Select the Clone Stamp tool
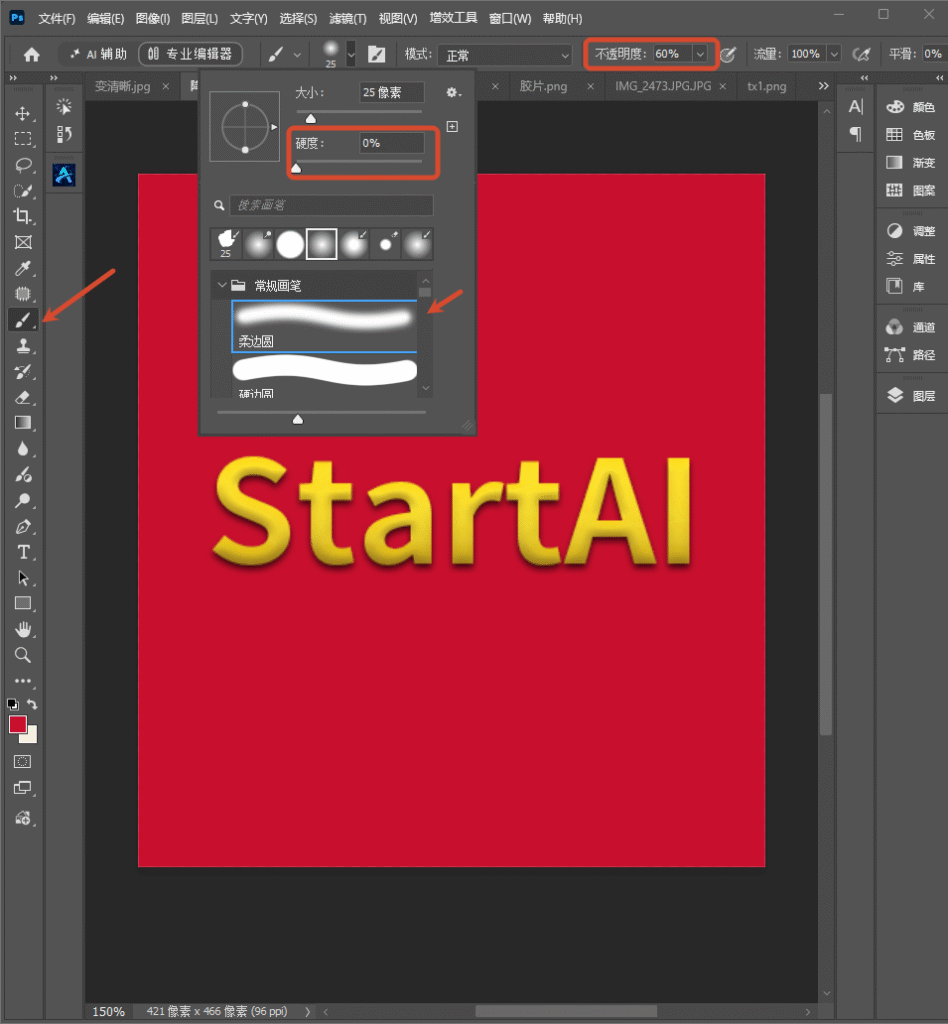 (23, 345)
